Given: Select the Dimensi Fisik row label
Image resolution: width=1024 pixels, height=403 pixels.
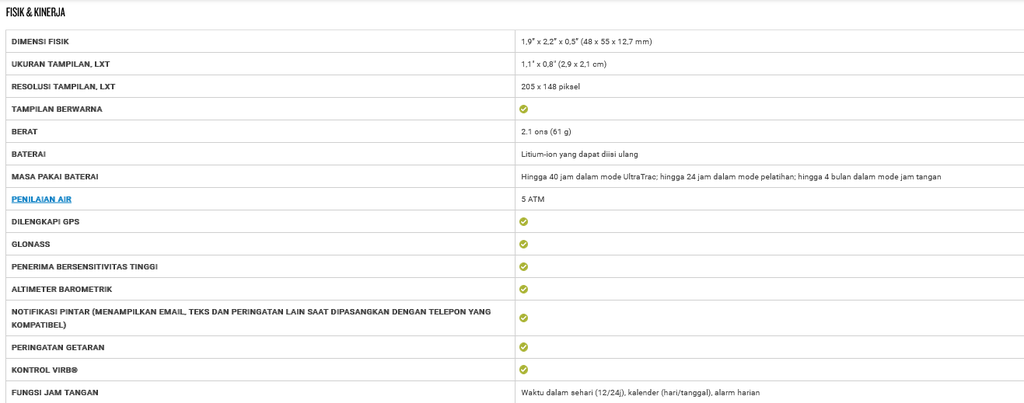Looking at the screenshot, I should click(40, 42).
